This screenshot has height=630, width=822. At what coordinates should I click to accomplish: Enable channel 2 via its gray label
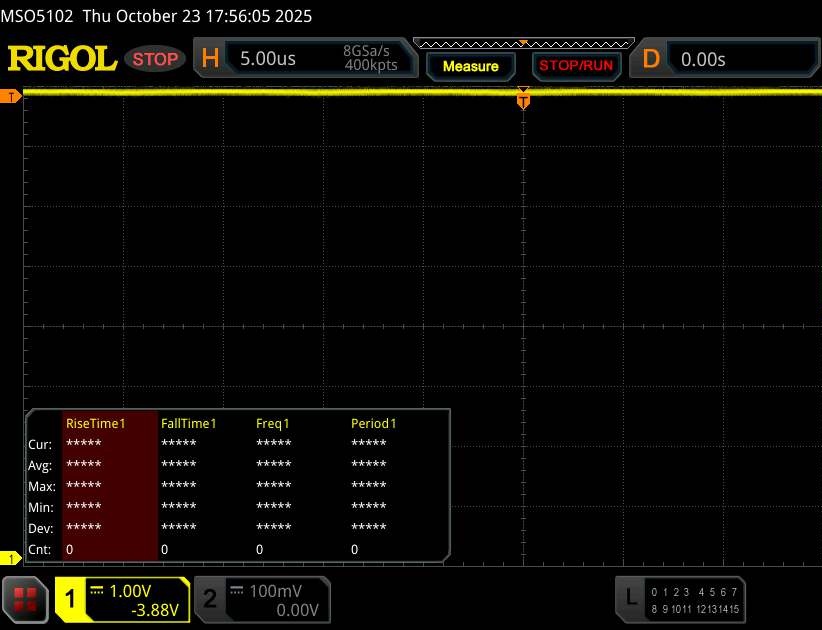pyautogui.click(x=210, y=599)
